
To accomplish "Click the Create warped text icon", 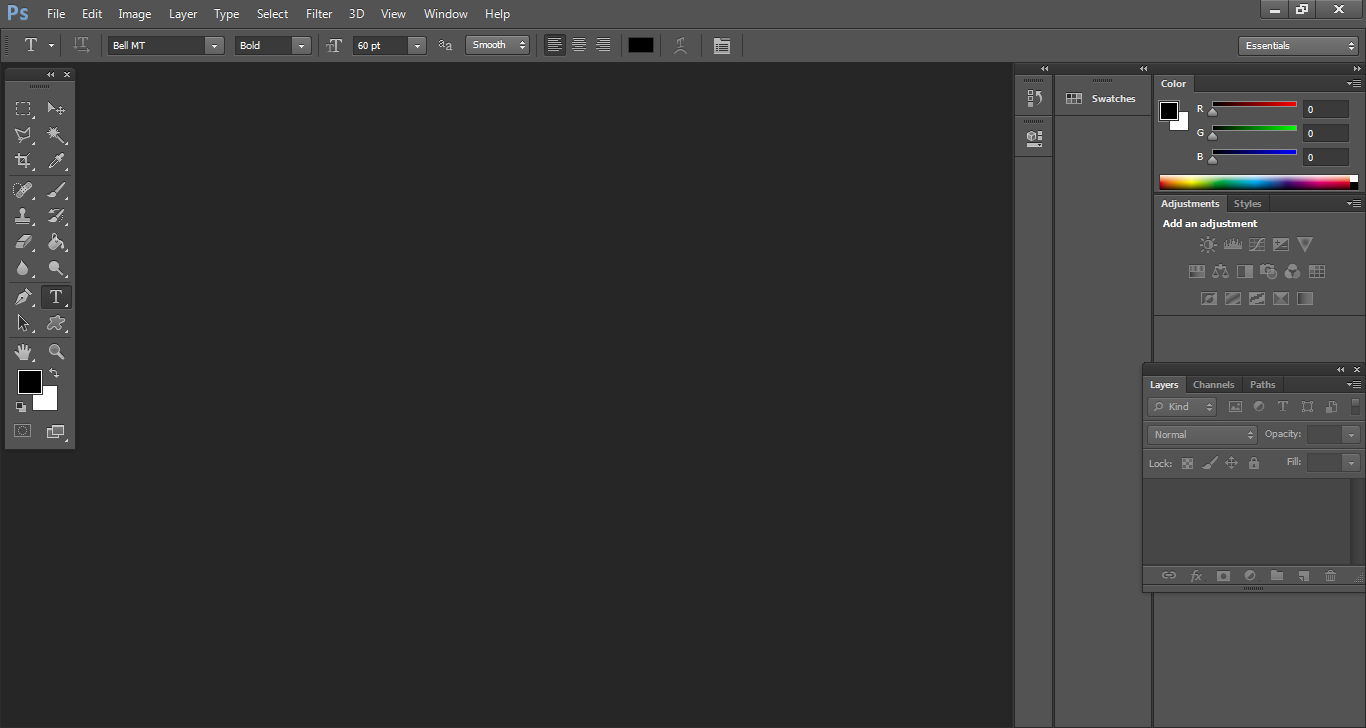I will pyautogui.click(x=681, y=45).
